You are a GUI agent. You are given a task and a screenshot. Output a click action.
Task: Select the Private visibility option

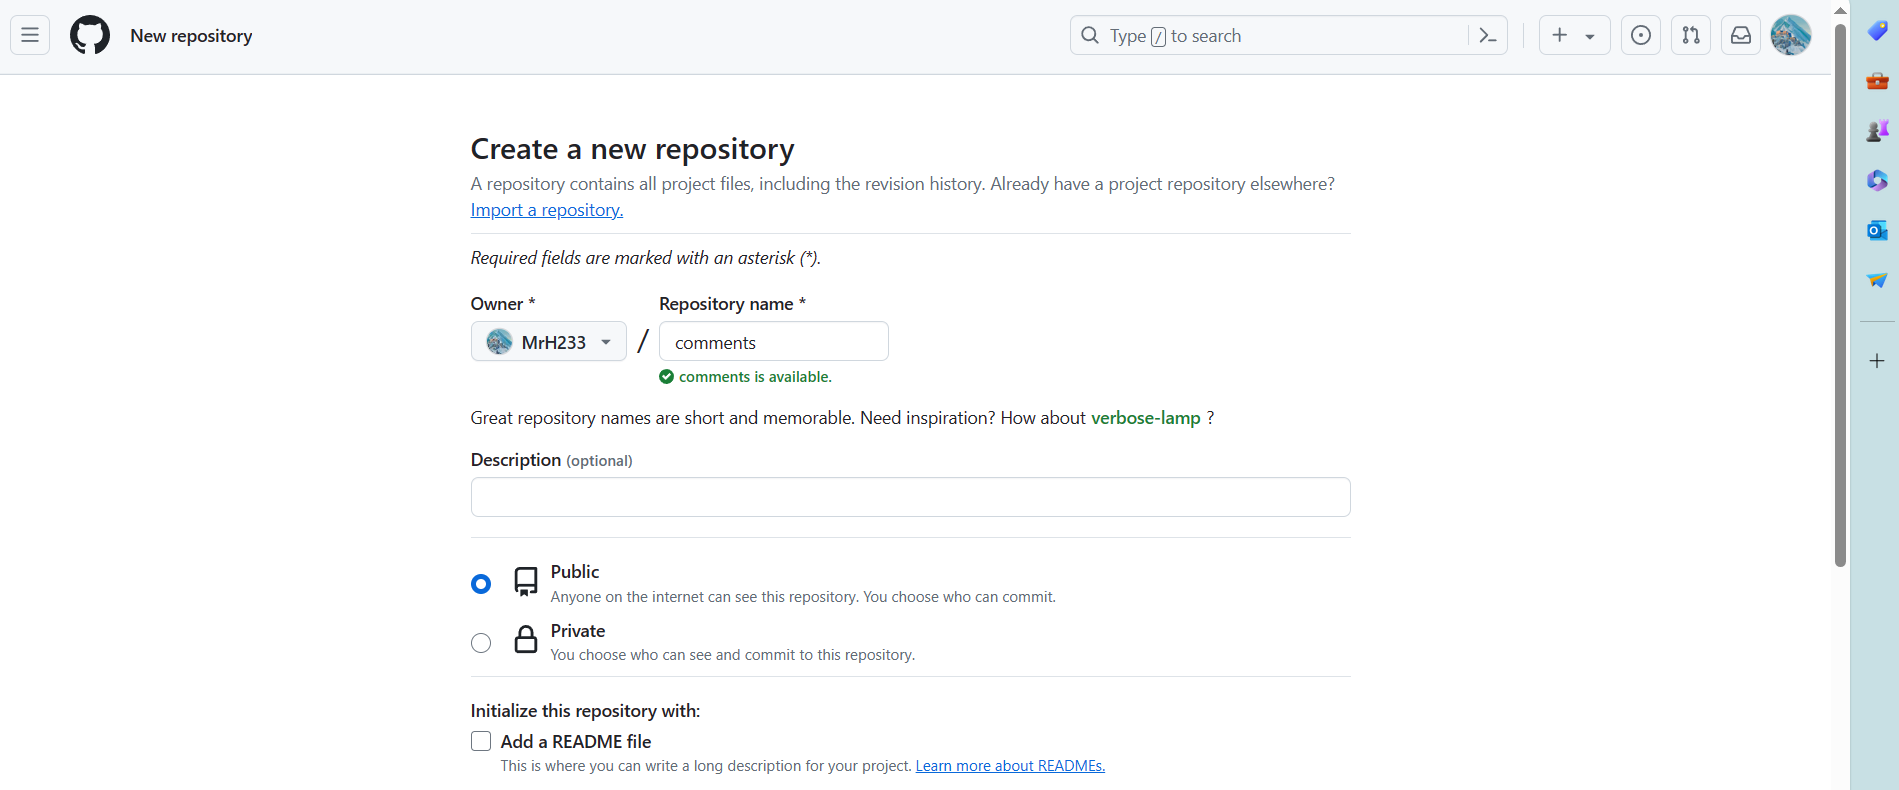[481, 643]
